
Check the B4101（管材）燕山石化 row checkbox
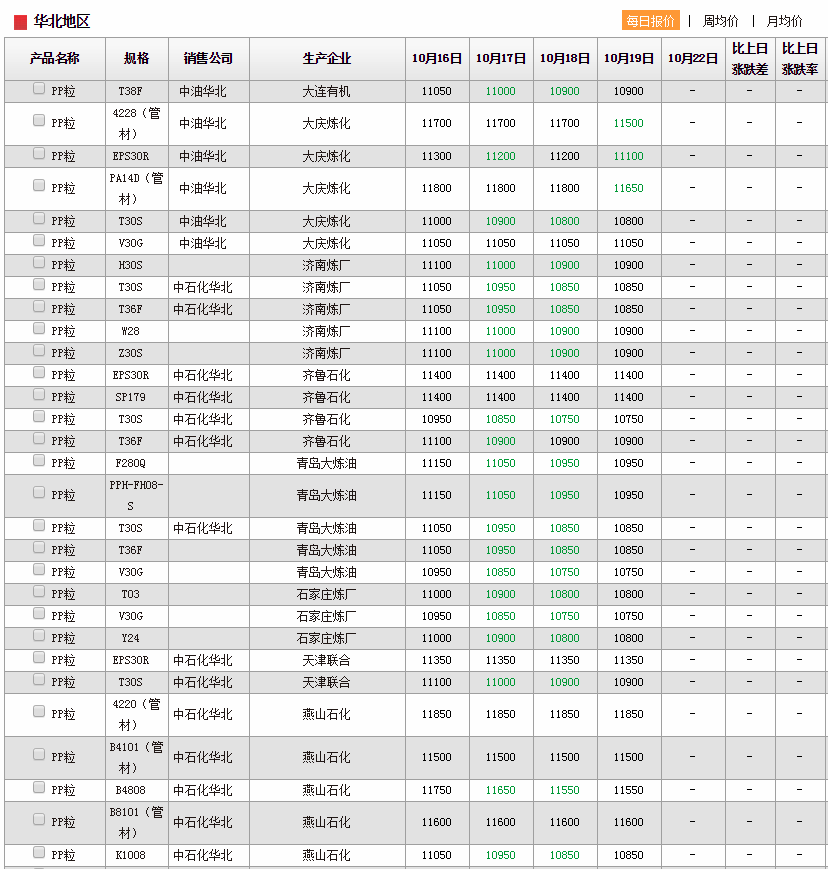click(39, 754)
